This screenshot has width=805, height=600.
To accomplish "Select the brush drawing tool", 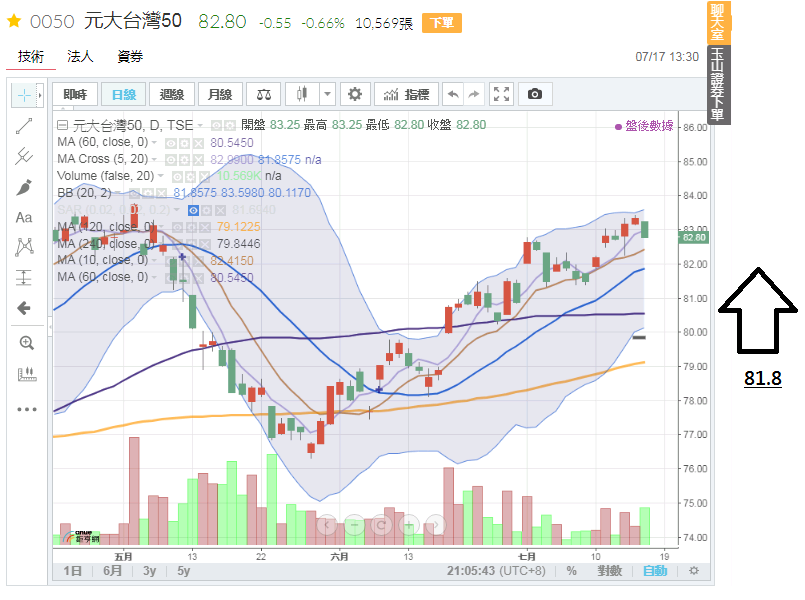I will [x=24, y=187].
